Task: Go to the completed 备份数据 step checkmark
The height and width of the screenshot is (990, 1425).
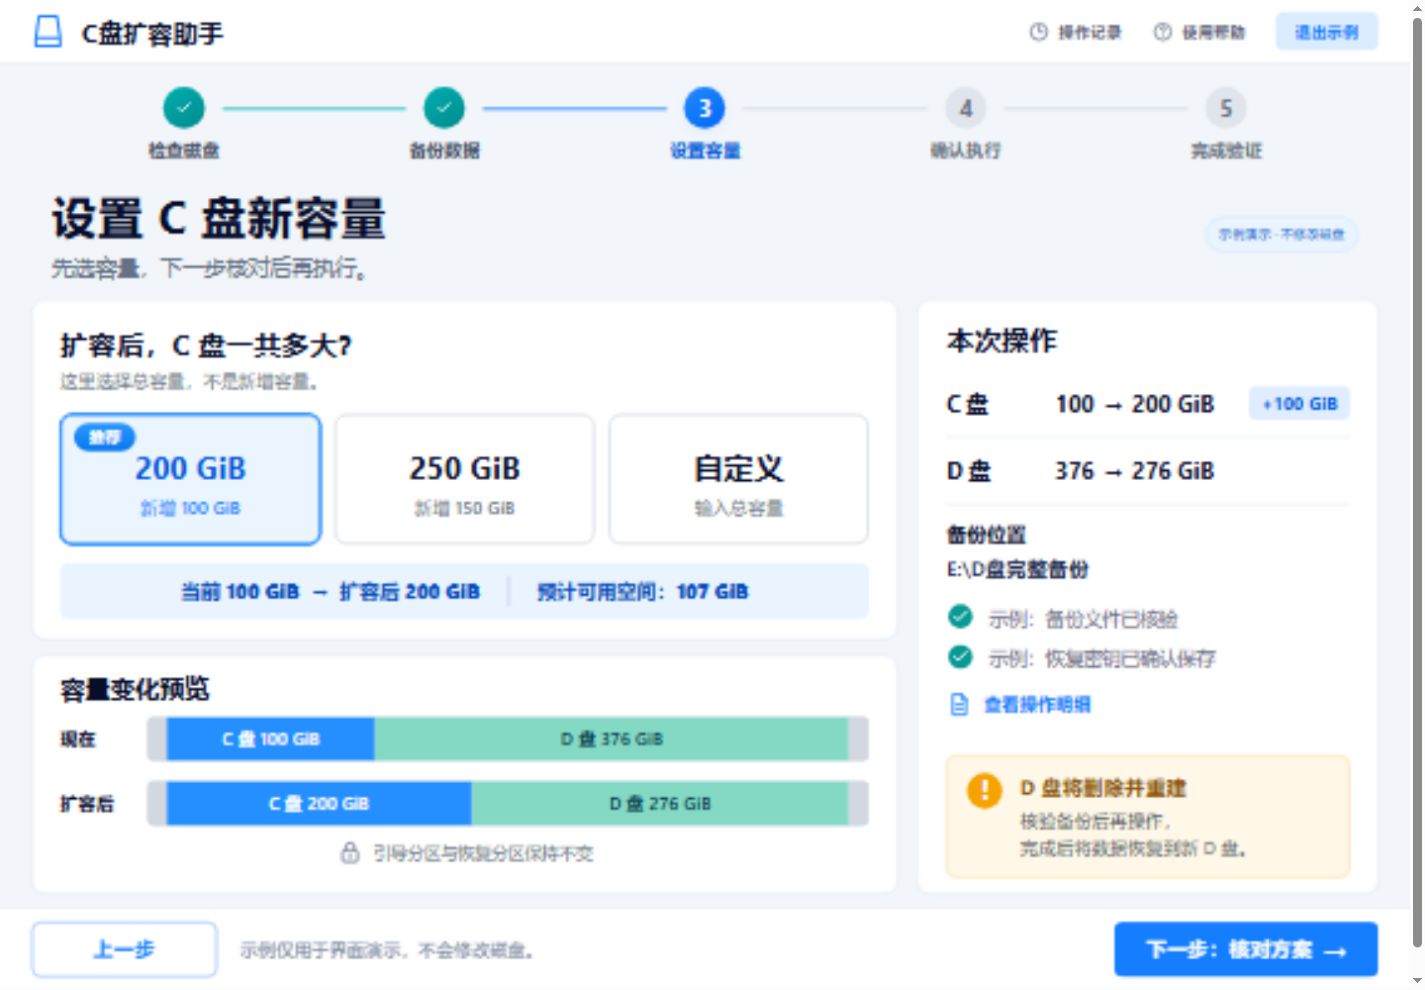Action: click(x=444, y=108)
